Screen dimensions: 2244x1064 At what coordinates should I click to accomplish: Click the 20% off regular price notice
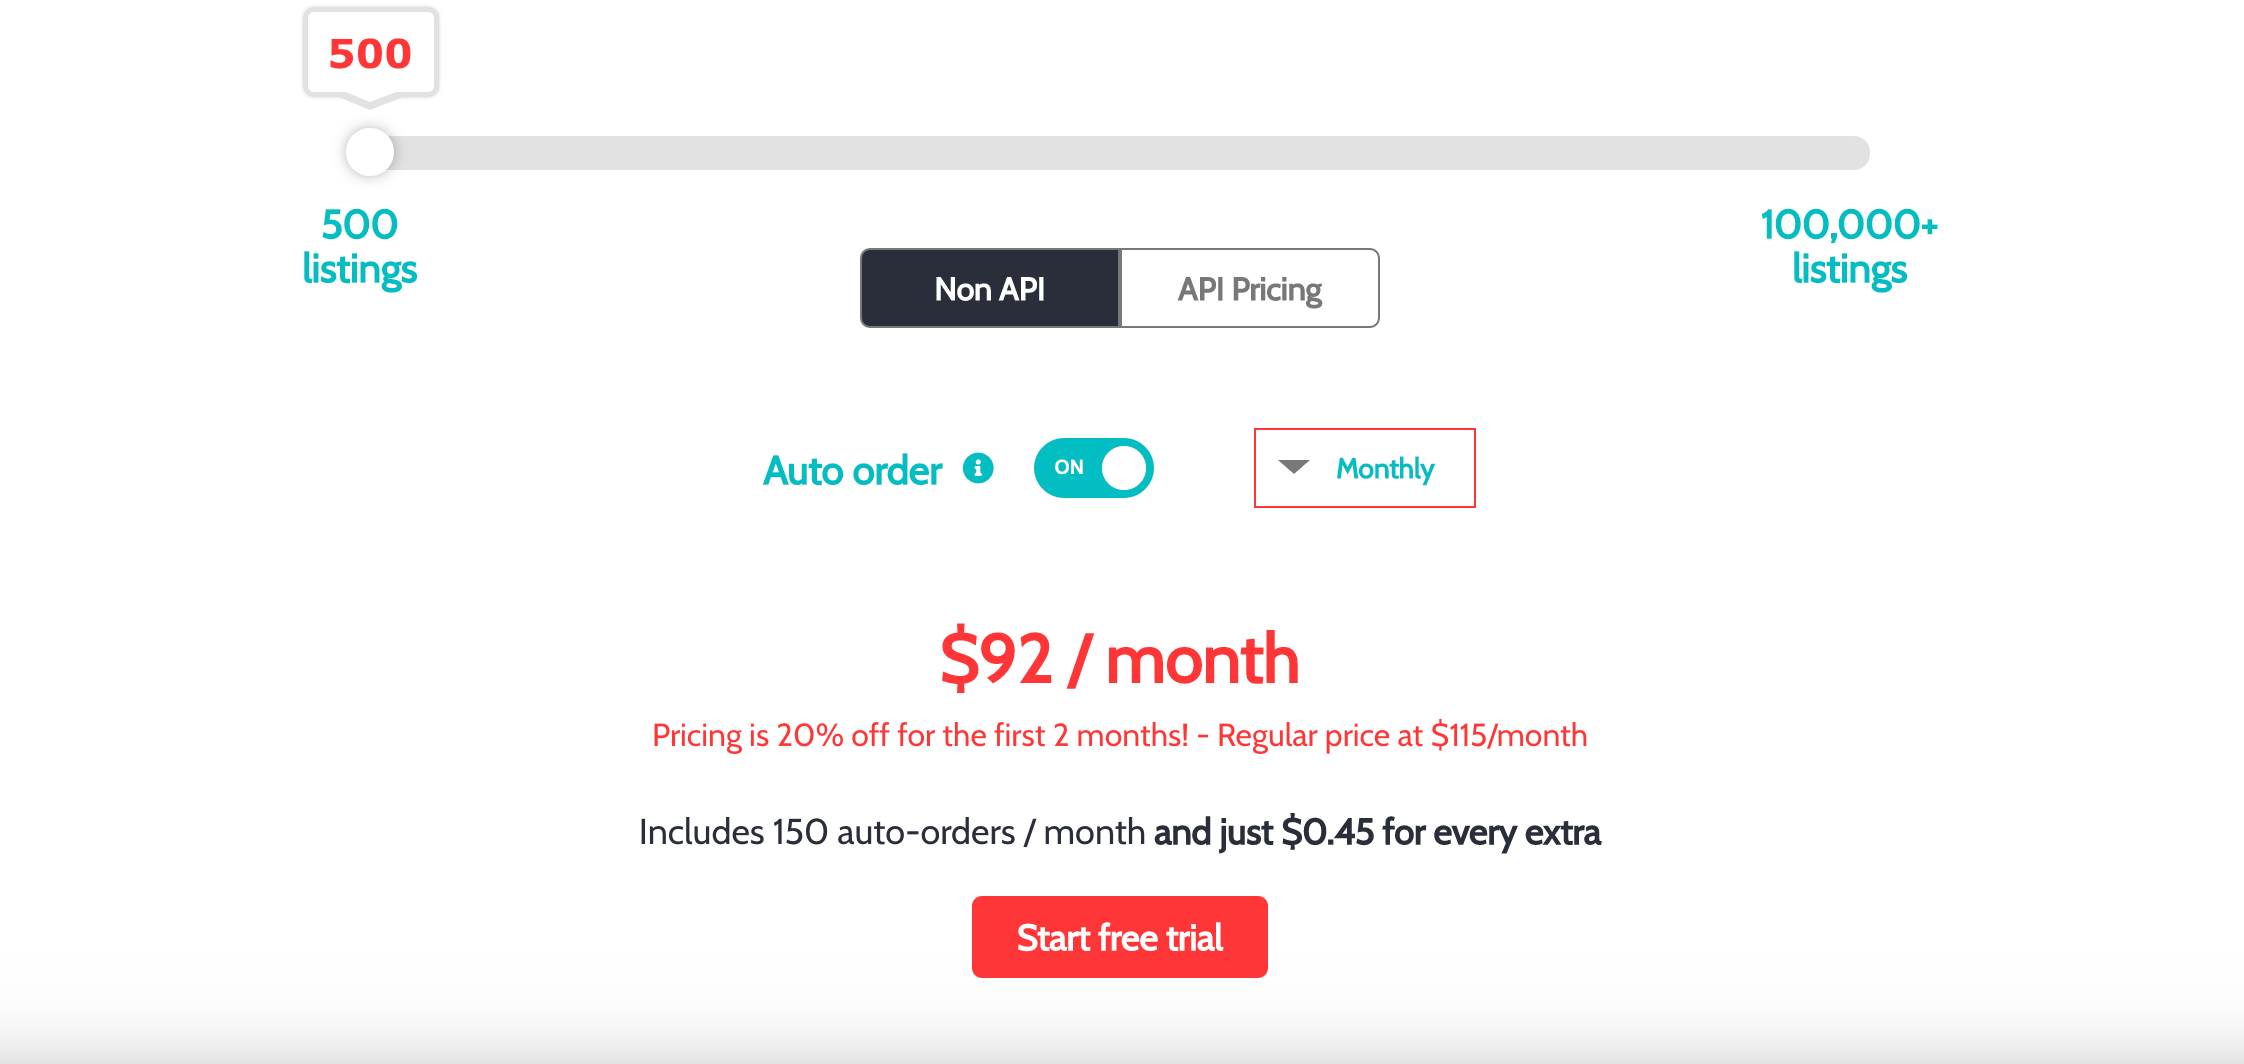coord(1119,735)
